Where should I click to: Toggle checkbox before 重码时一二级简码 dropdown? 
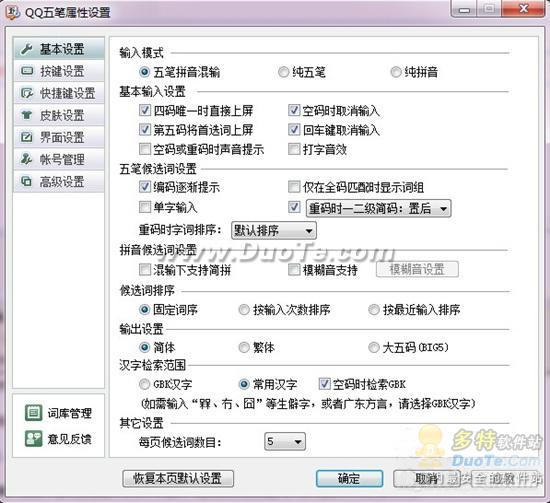point(294,207)
